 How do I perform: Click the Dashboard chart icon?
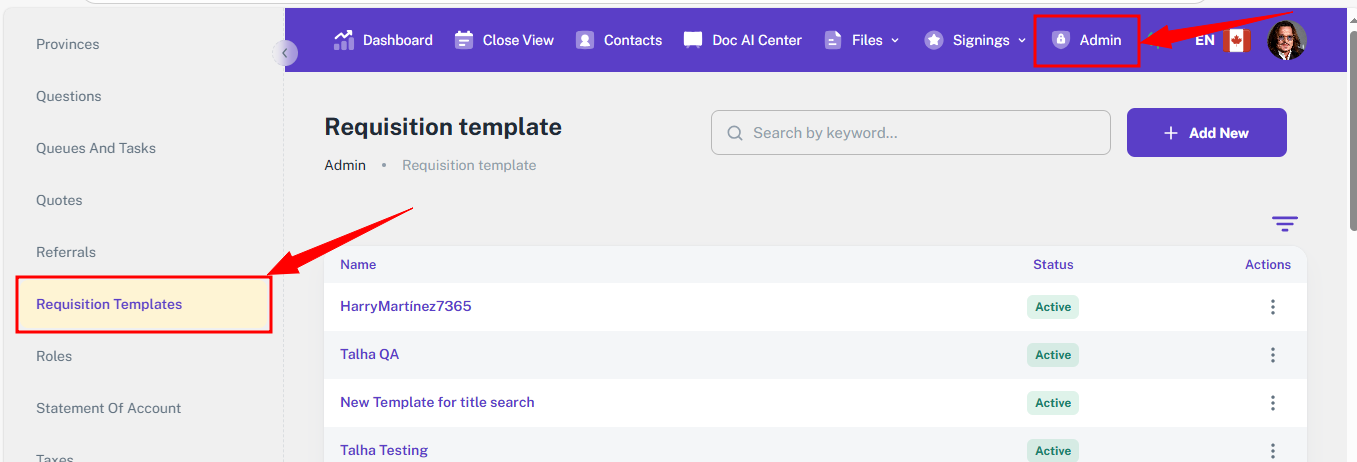344,40
